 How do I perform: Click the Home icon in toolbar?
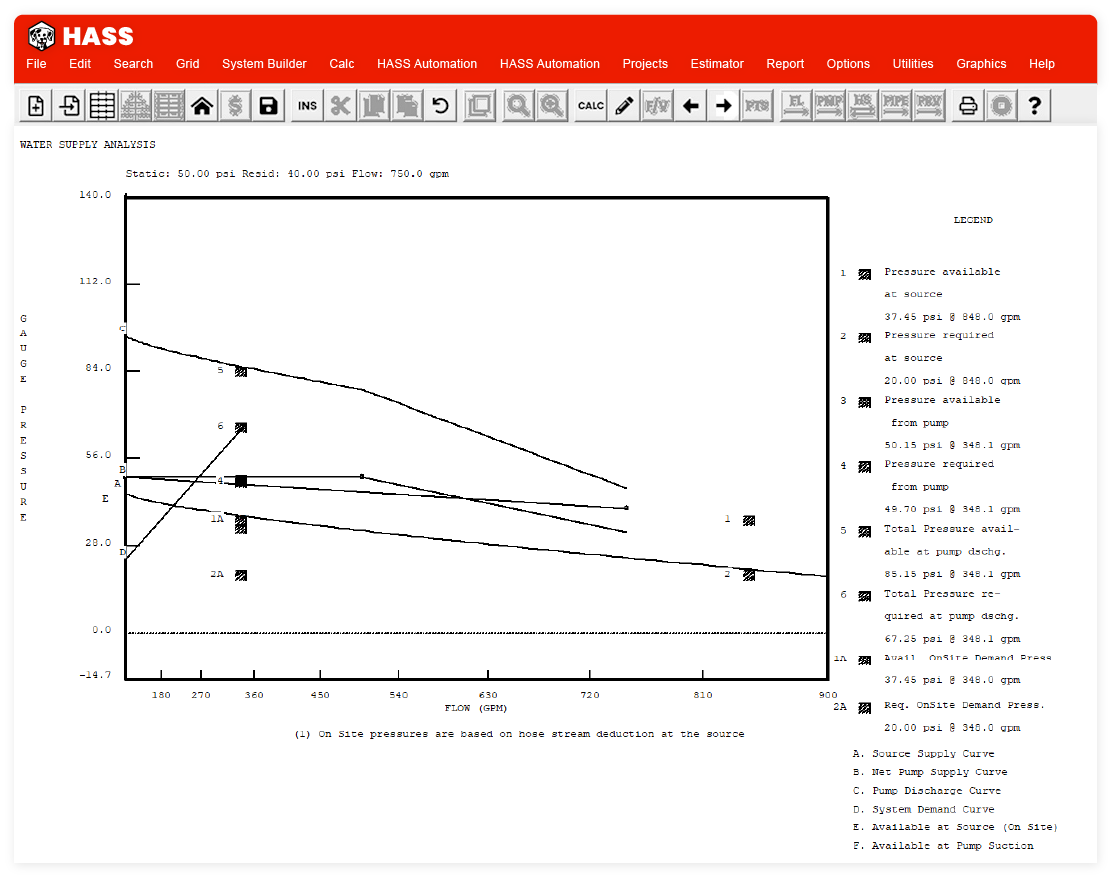(202, 106)
